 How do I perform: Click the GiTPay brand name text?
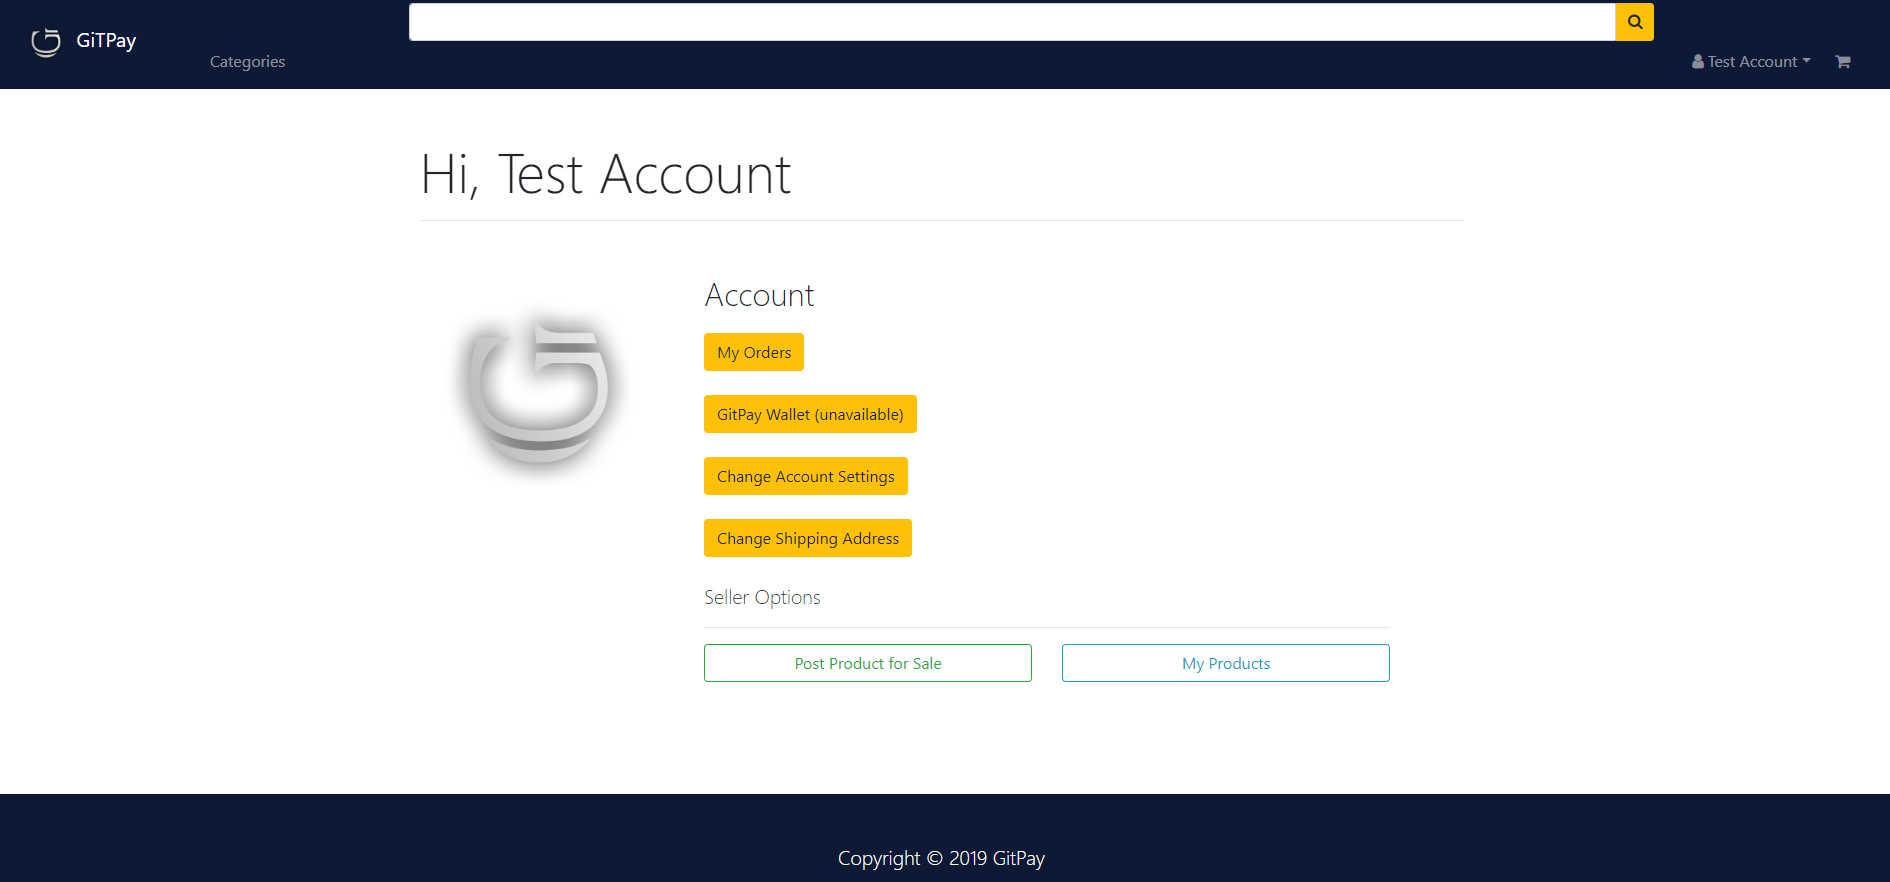point(106,40)
